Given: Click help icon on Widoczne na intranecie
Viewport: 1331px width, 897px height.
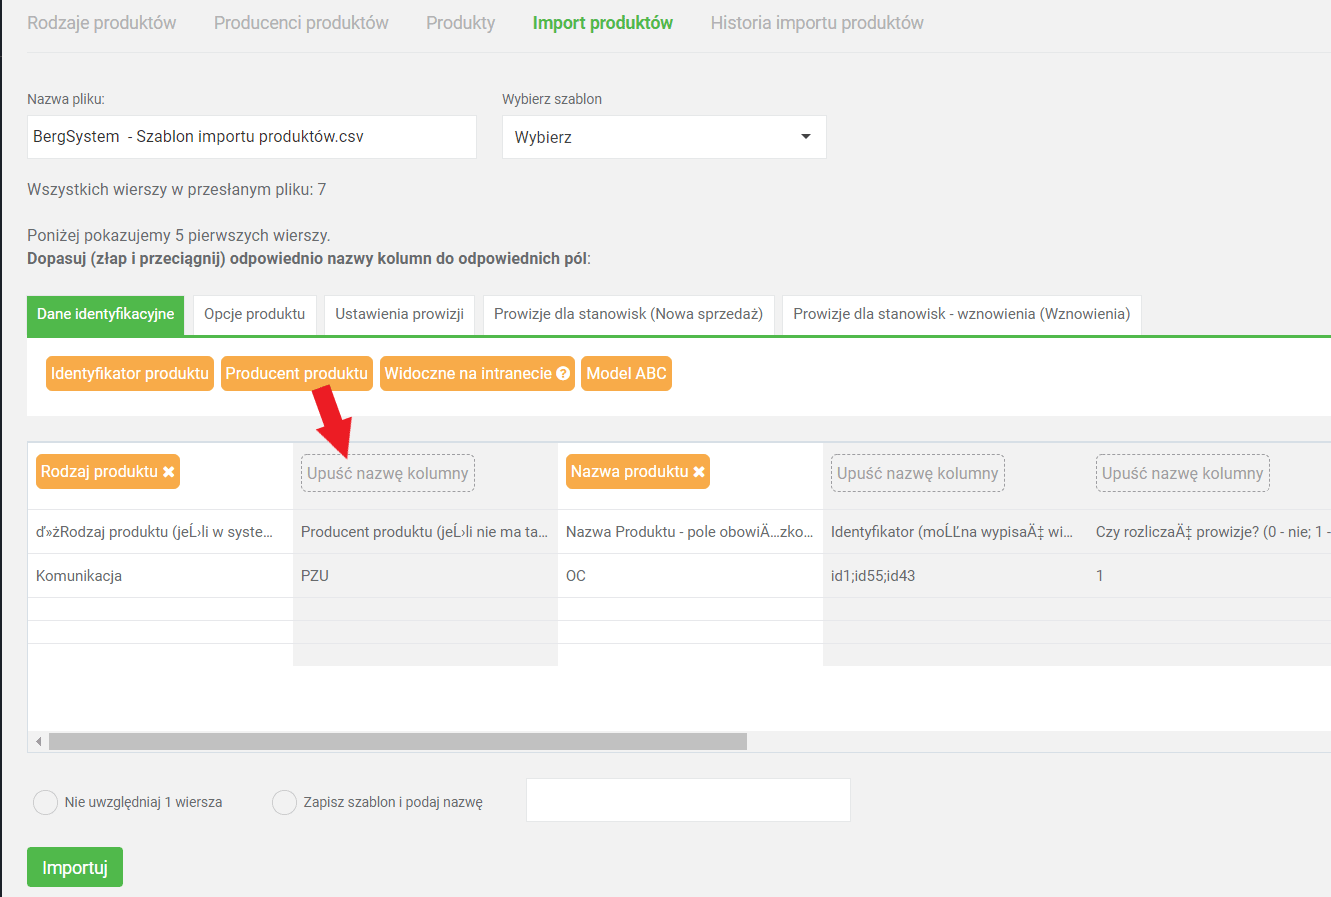Looking at the screenshot, I should [563, 374].
